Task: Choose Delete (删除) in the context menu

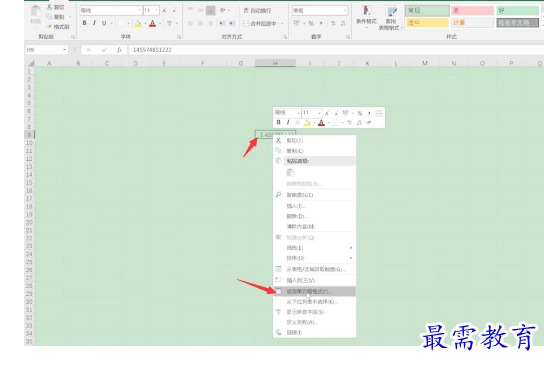Action: coord(314,216)
